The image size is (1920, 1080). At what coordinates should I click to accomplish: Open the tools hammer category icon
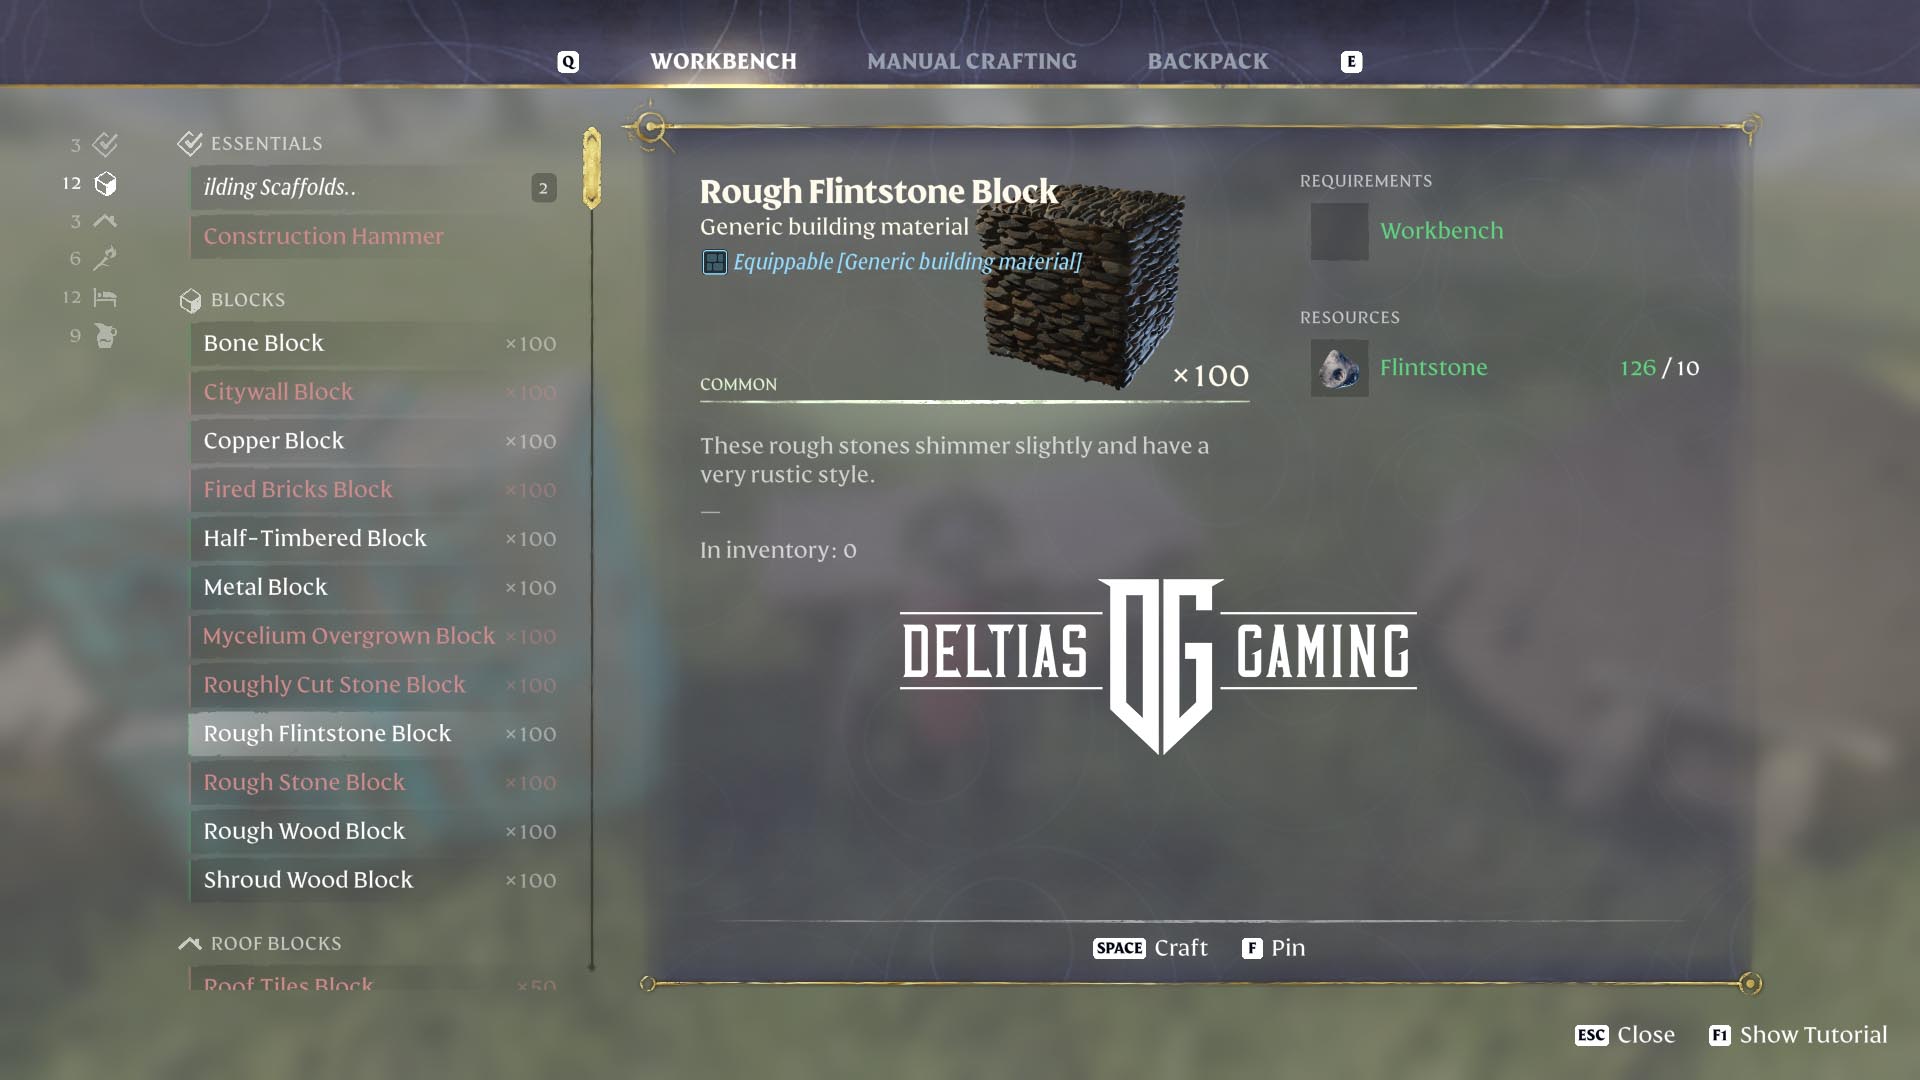(105, 259)
